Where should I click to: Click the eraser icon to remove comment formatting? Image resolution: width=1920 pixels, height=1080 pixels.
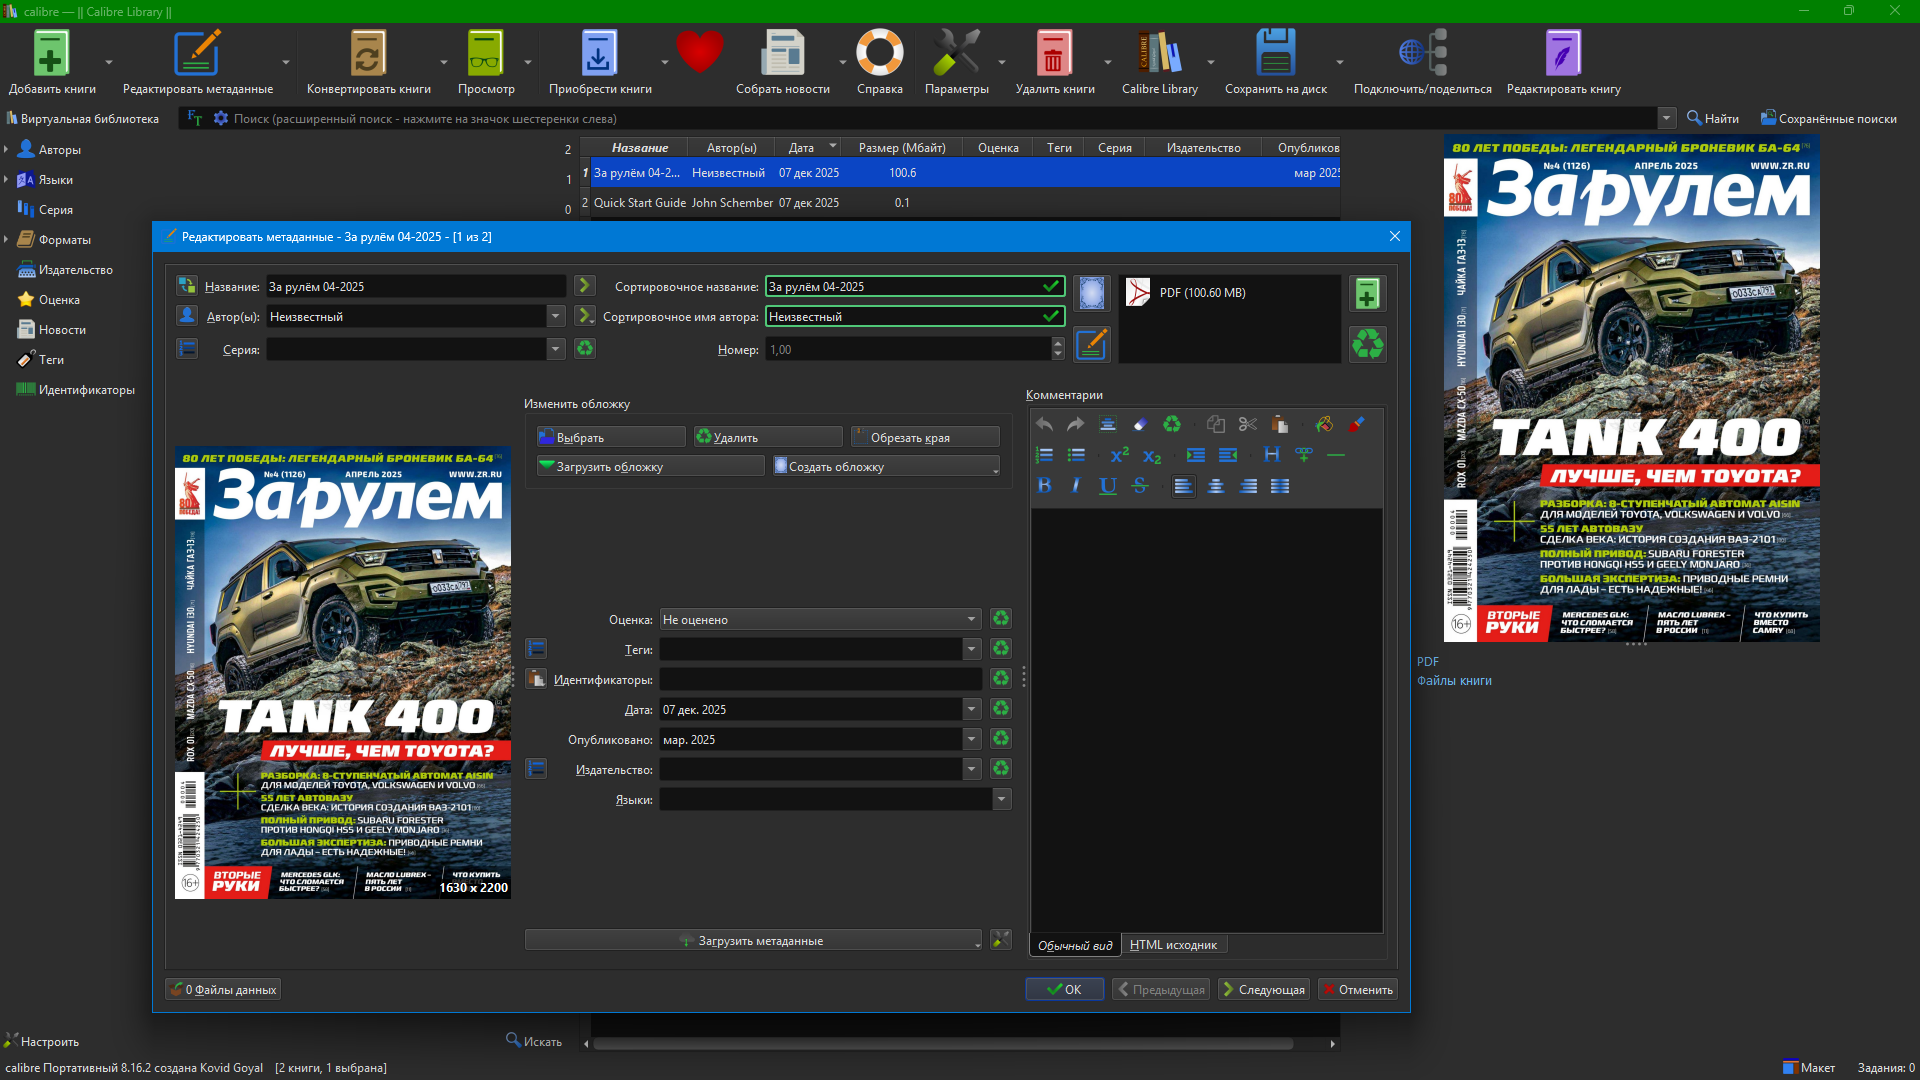[x=1140, y=425]
